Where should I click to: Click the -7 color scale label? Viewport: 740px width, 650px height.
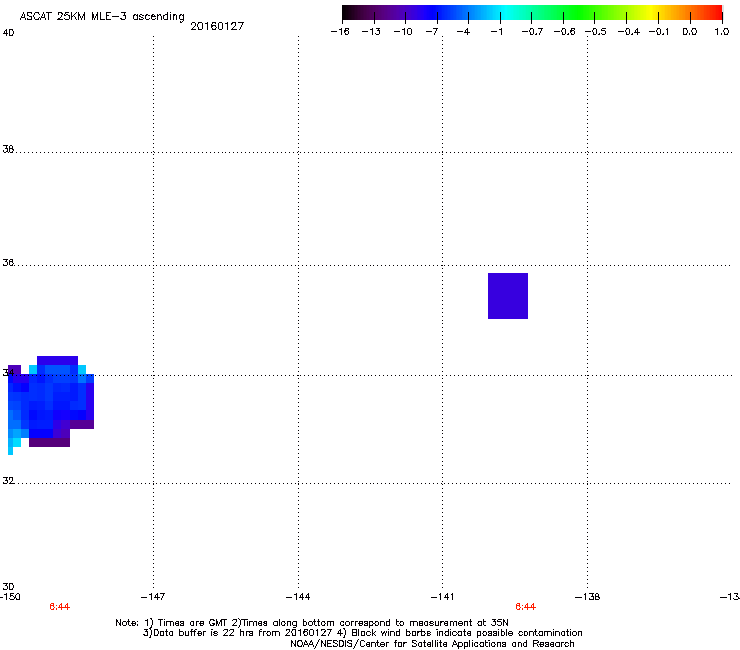click(432, 32)
